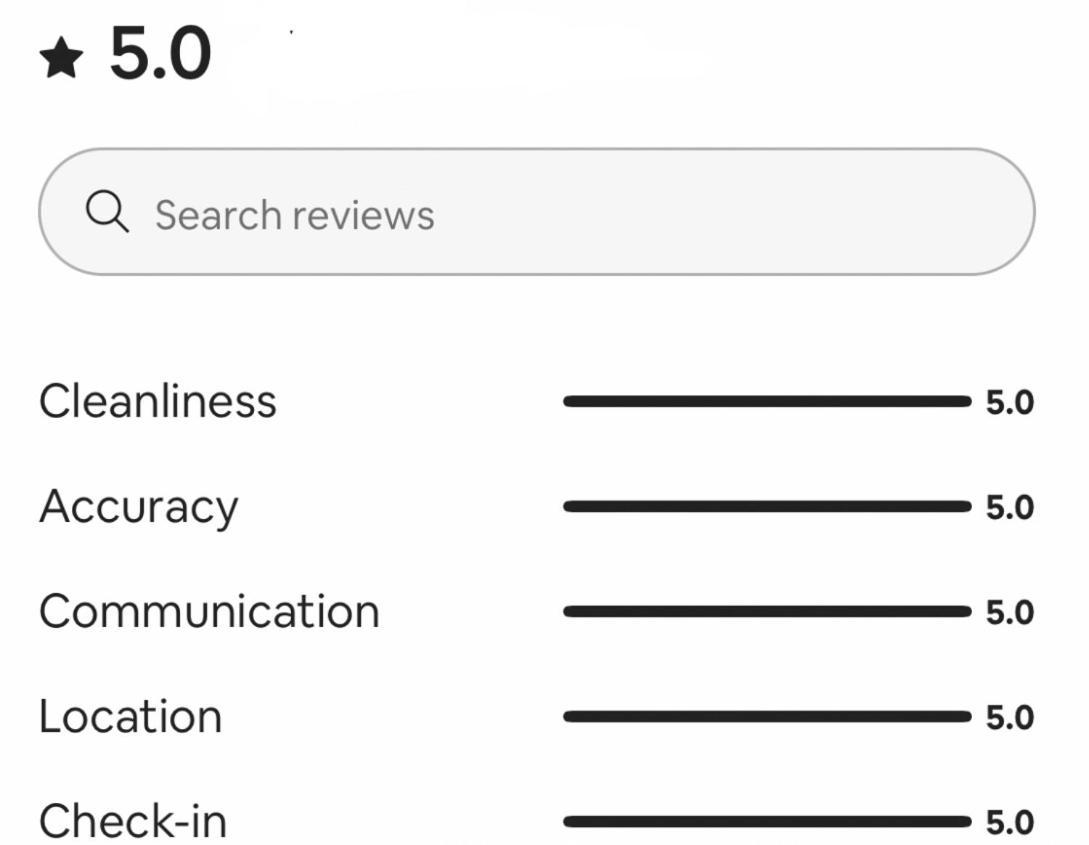
Task: Click the Accuracy 5.0 score
Action: point(1010,508)
